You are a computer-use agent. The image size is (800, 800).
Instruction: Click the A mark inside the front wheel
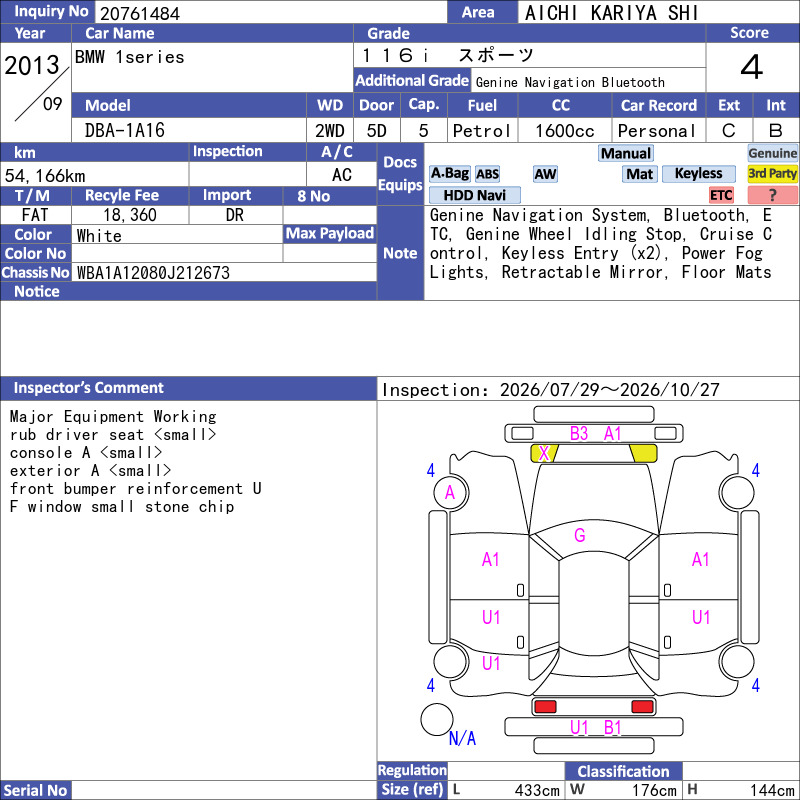[x=449, y=493]
